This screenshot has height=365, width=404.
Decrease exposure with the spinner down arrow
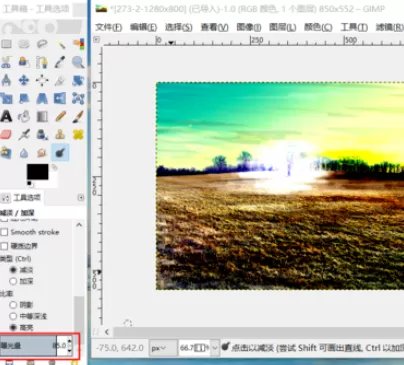tap(69, 351)
